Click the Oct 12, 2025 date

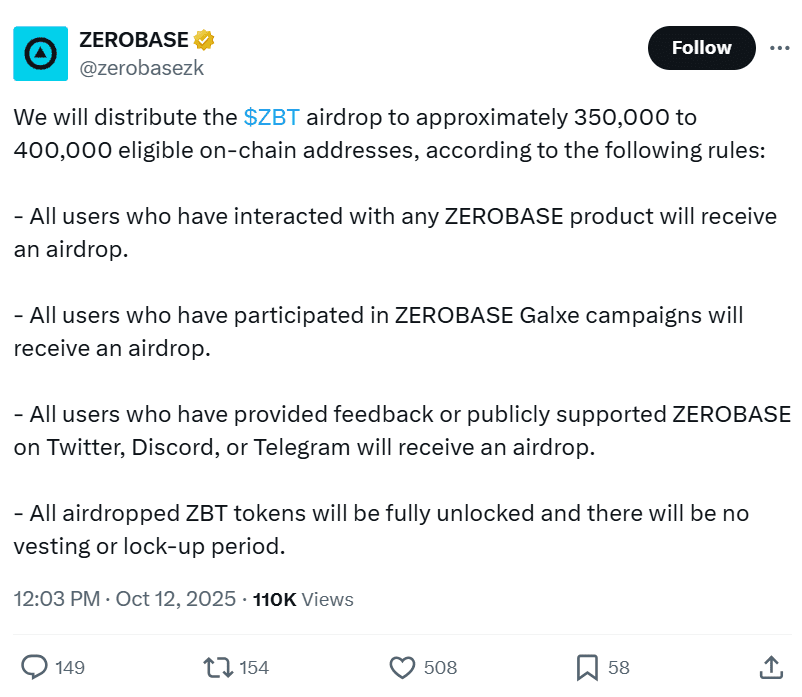click(175, 600)
